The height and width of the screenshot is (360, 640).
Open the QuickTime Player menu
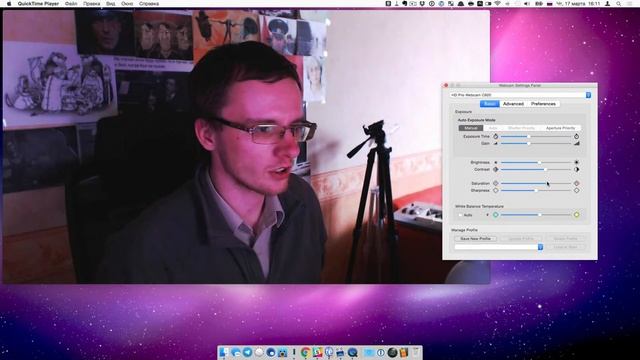(x=38, y=3)
